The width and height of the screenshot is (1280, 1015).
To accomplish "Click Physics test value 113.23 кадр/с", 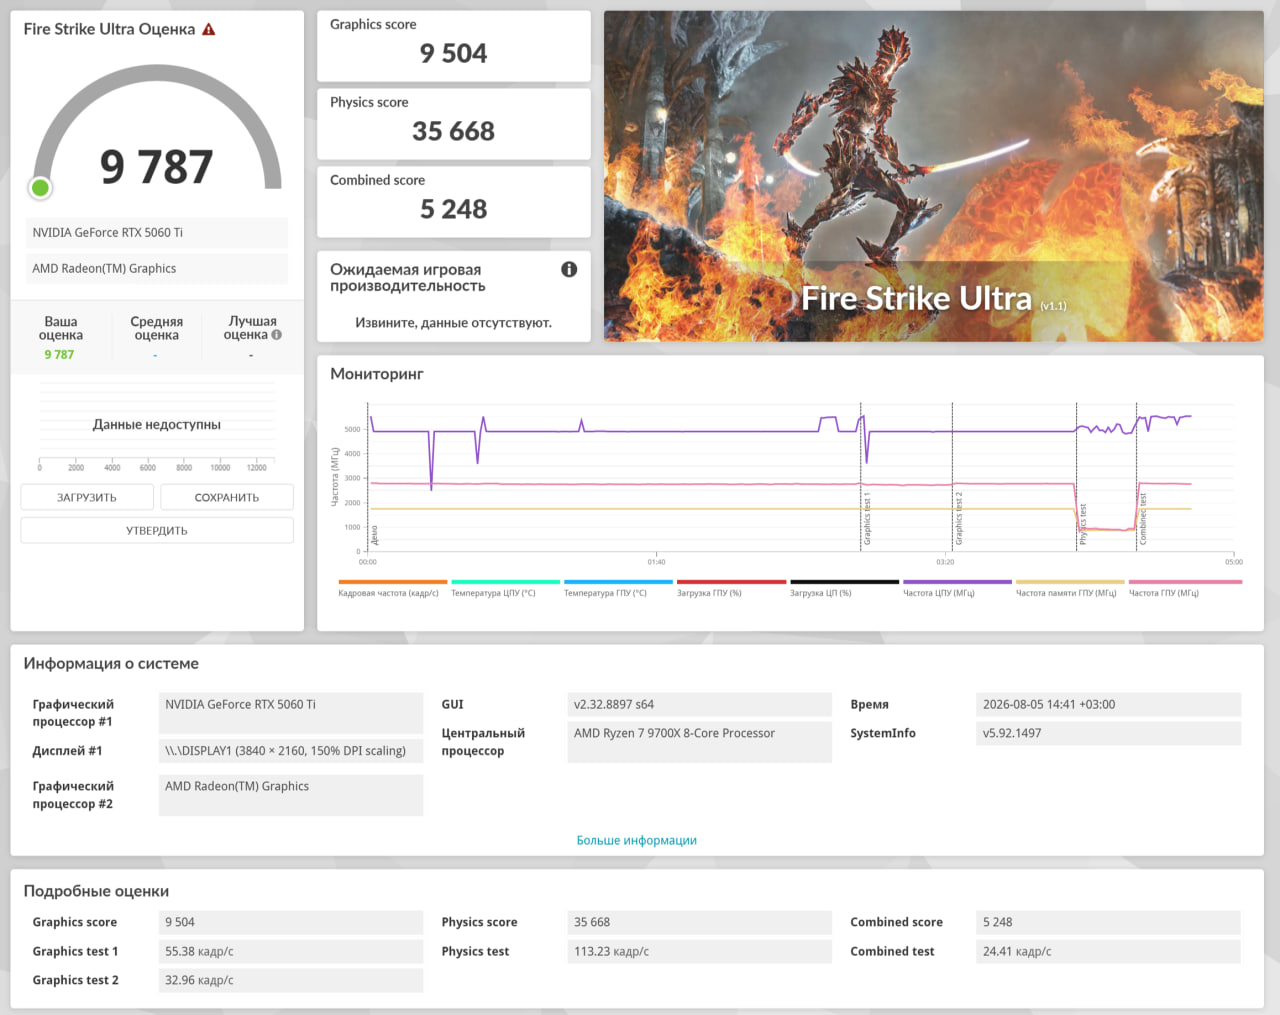I will (x=699, y=951).
